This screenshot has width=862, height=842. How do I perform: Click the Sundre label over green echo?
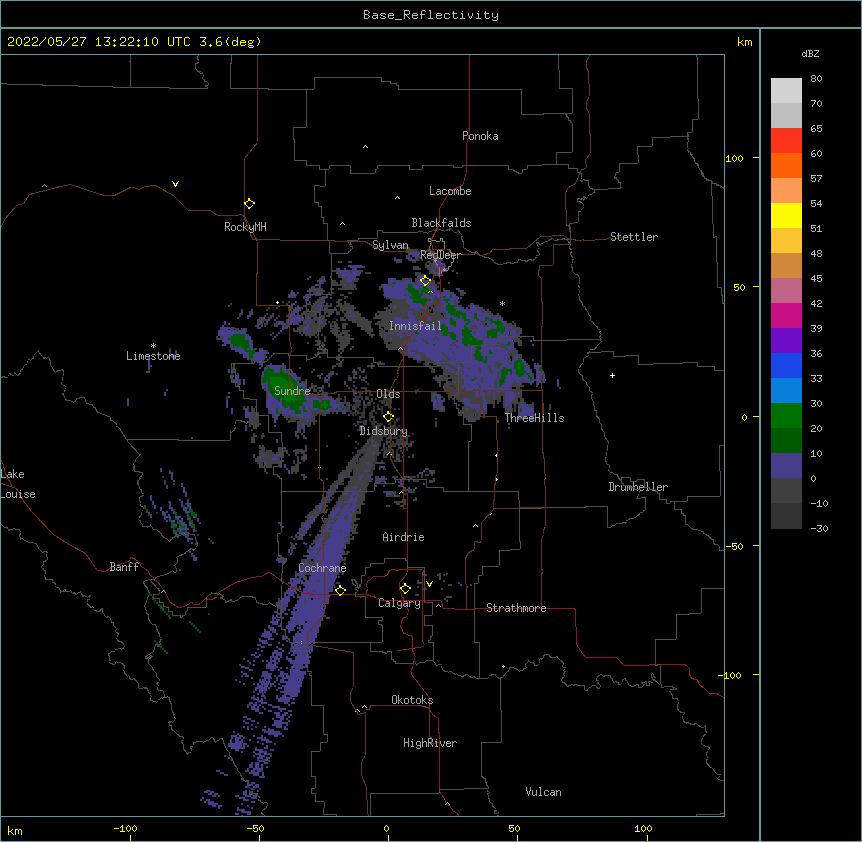point(292,391)
